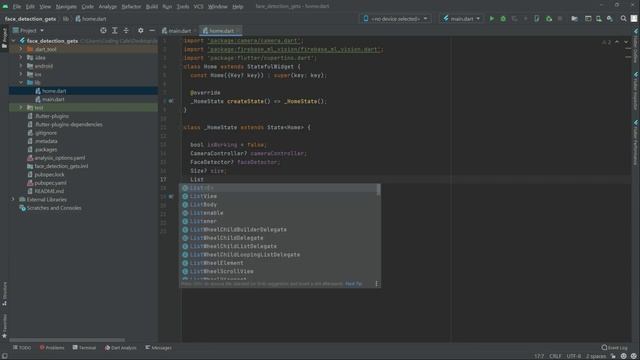Click the Flutter Performance right sidebar button

[x=636, y=143]
